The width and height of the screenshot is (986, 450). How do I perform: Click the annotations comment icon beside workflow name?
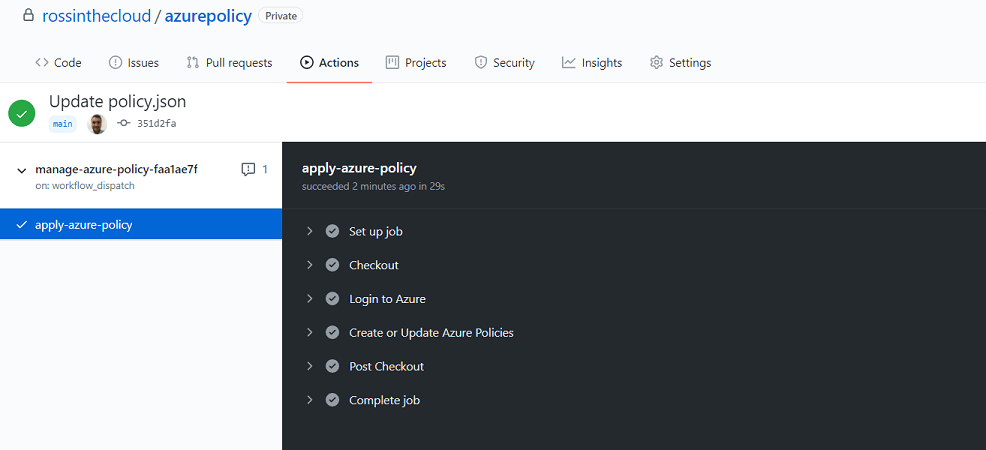tap(248, 169)
